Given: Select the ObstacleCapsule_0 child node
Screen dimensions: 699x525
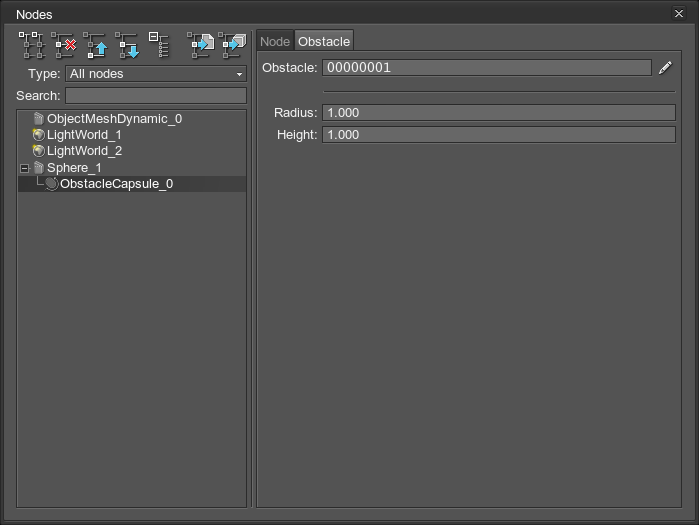Looking at the screenshot, I should [x=116, y=184].
